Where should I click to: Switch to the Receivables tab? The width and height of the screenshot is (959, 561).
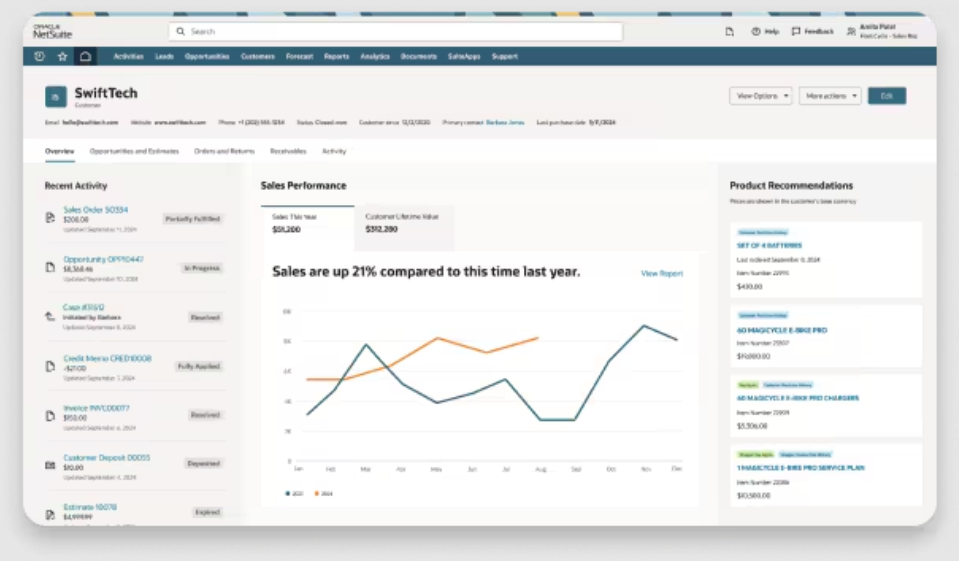click(288, 151)
